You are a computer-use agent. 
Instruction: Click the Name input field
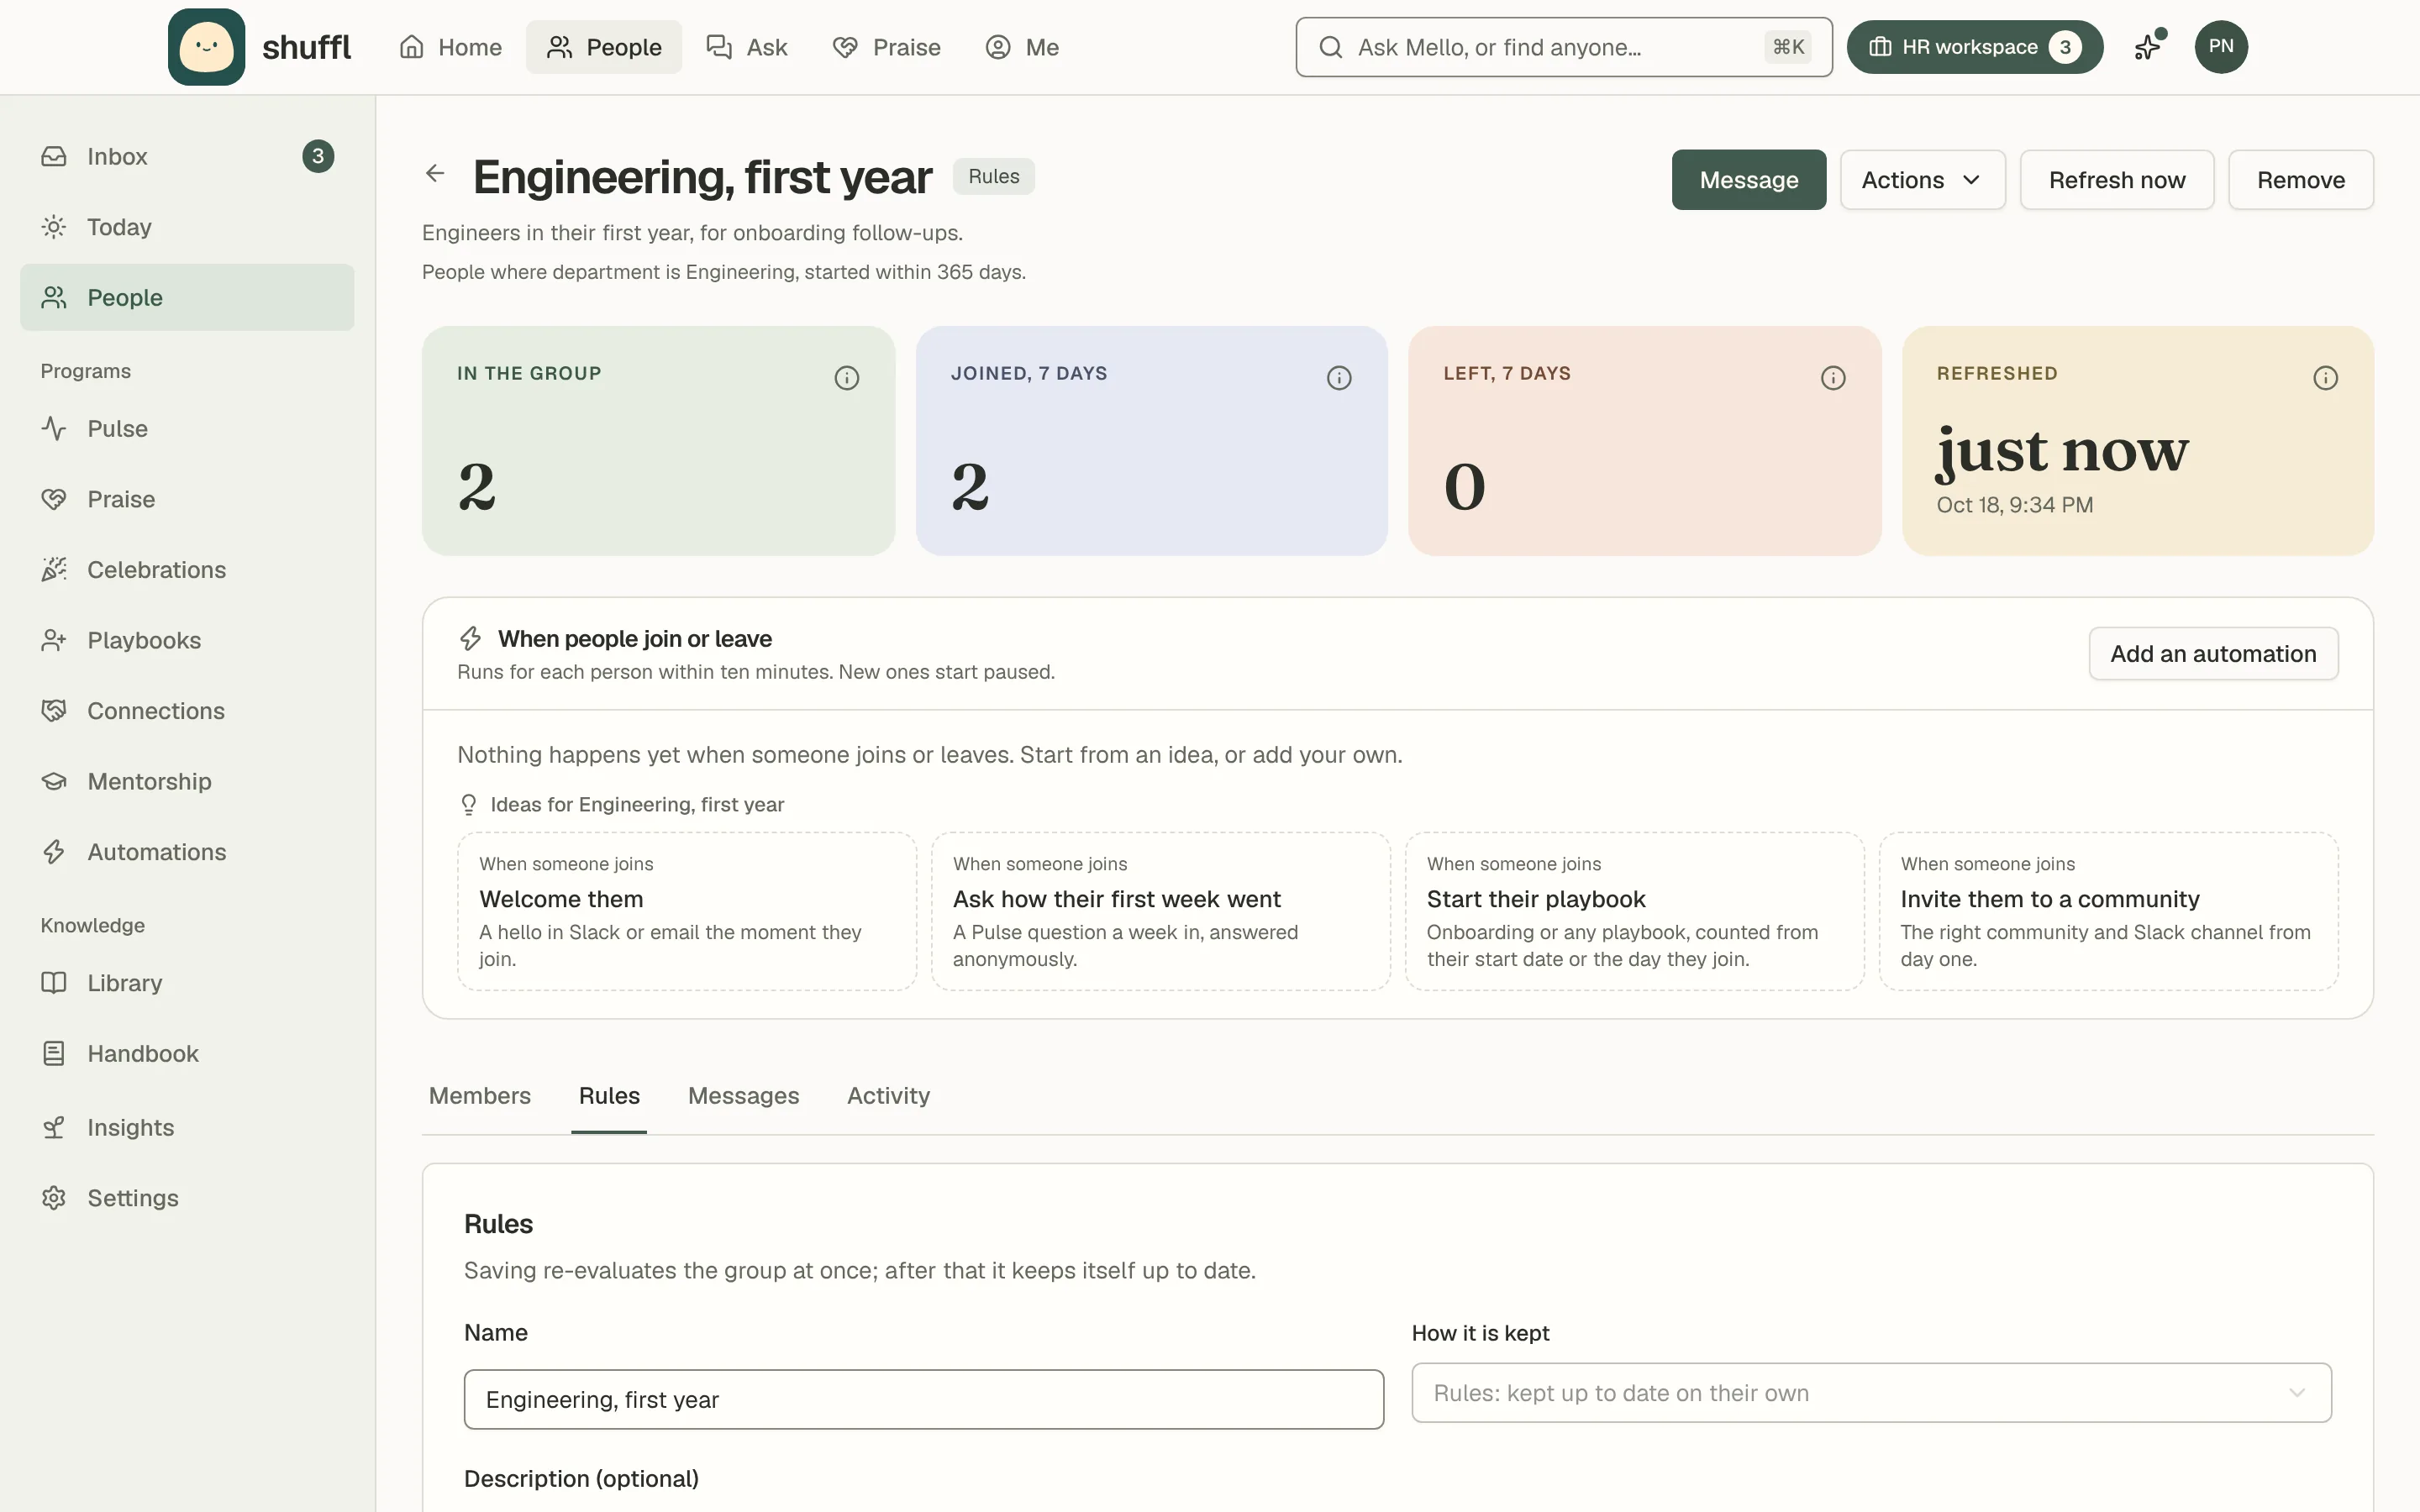click(924, 1400)
